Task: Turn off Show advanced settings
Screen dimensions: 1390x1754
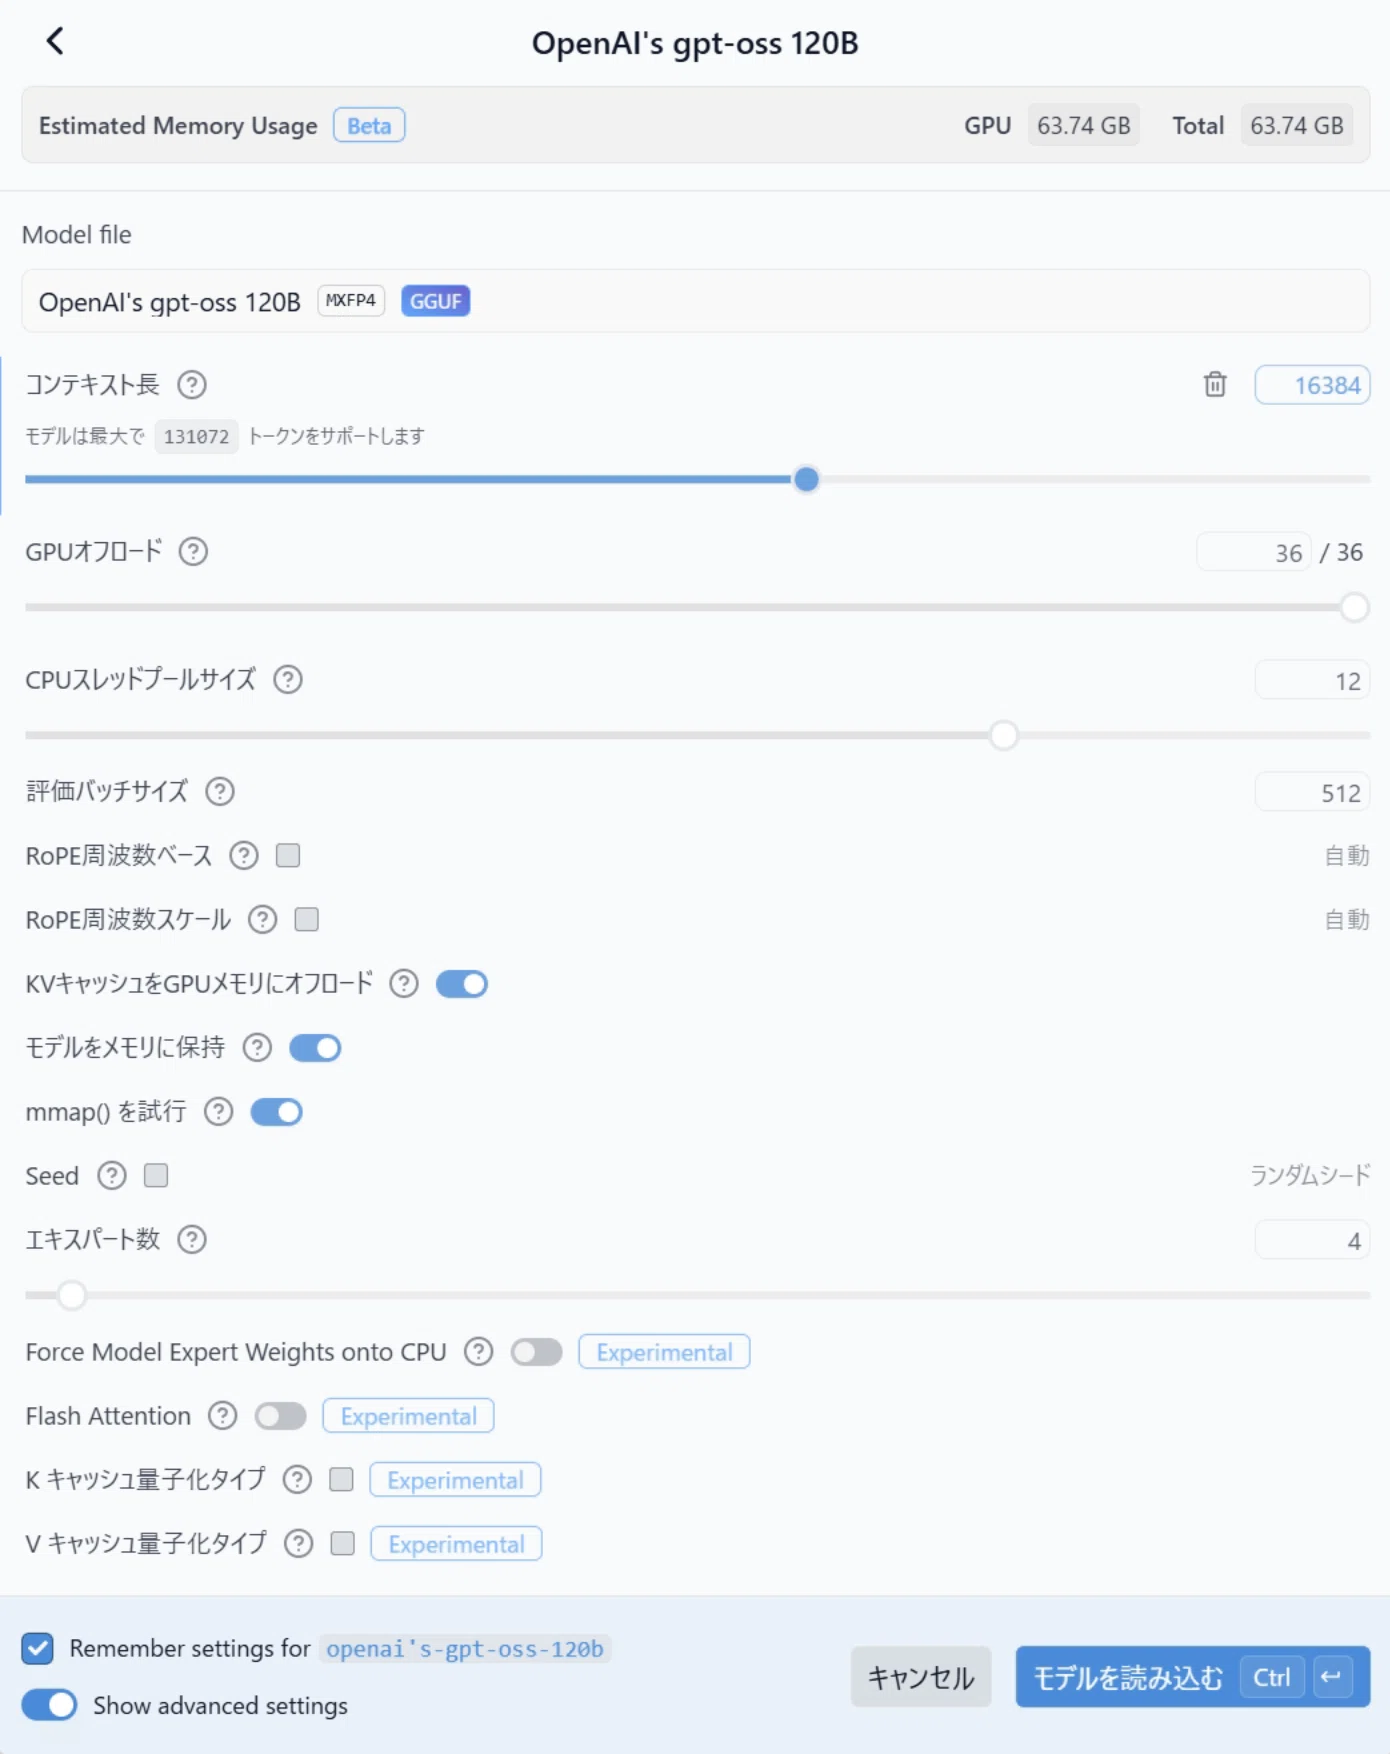Action: point(49,1704)
